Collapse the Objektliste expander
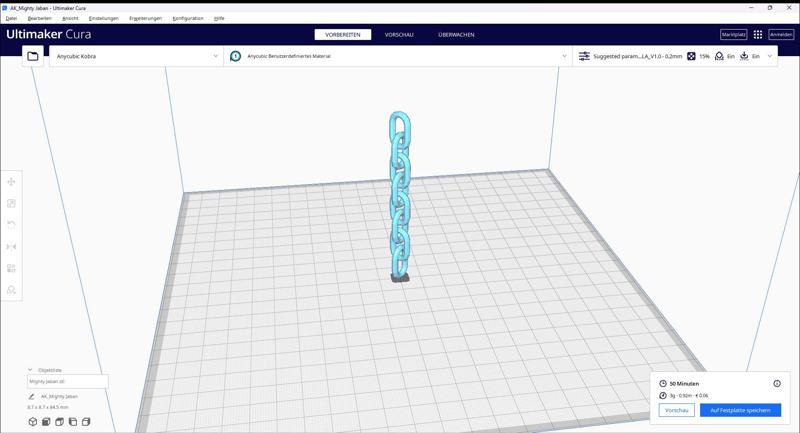Screen dimensions: 800x433 (30, 370)
